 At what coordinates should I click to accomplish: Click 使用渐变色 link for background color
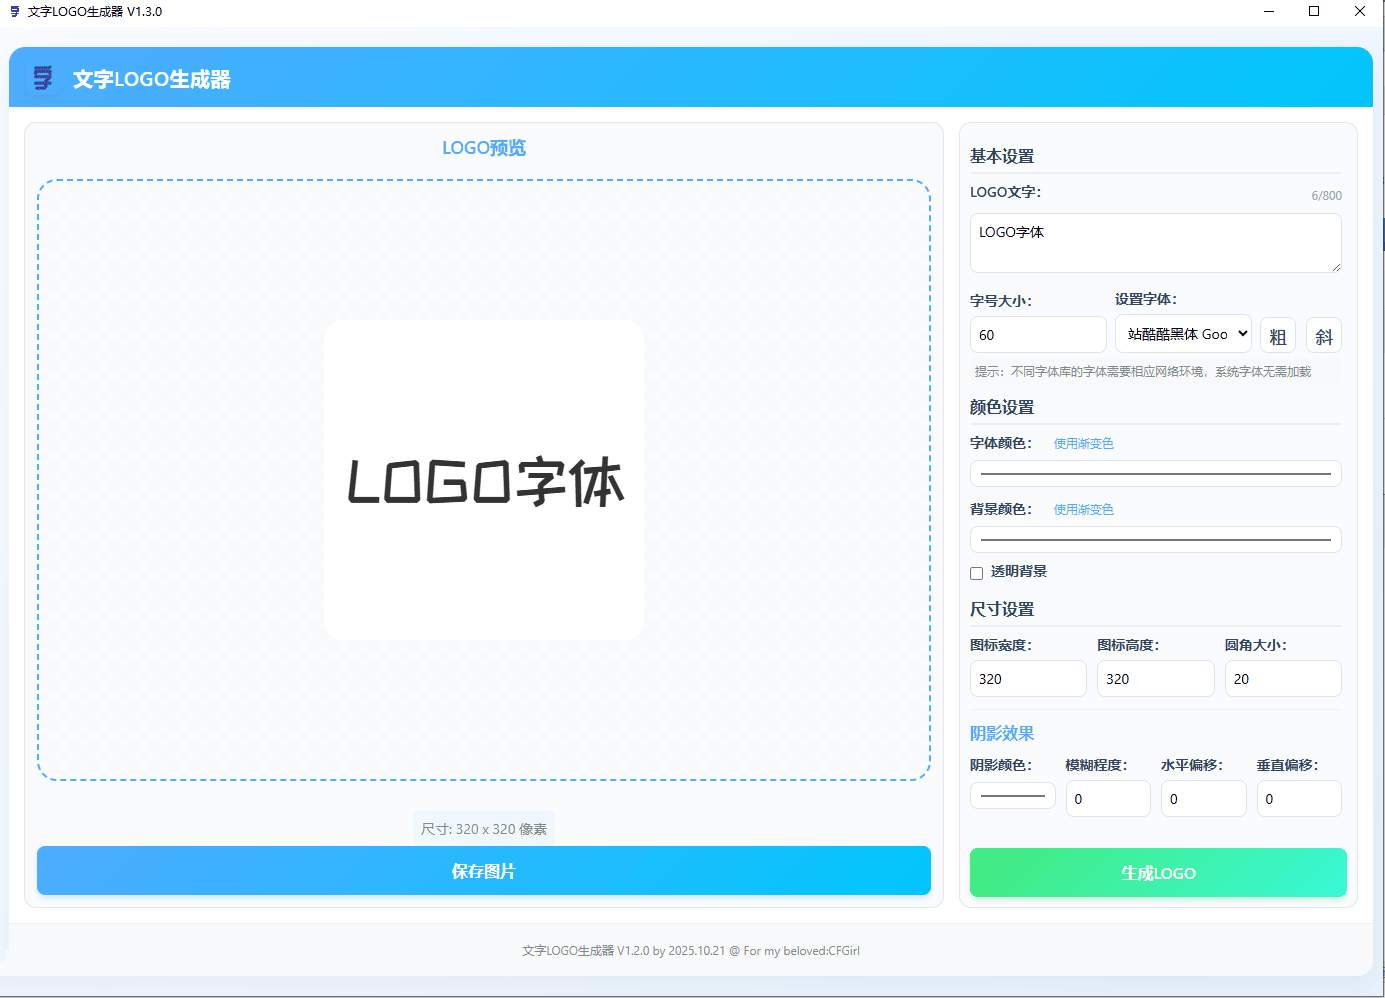tap(1083, 509)
